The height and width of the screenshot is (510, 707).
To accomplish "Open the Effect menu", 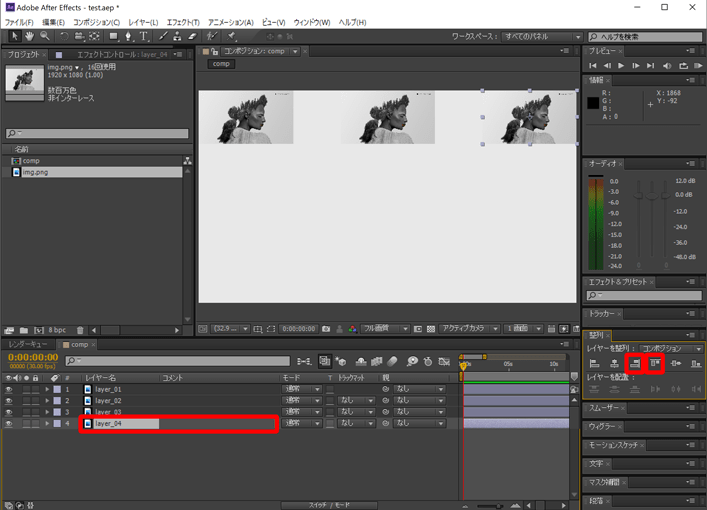I will (183, 22).
